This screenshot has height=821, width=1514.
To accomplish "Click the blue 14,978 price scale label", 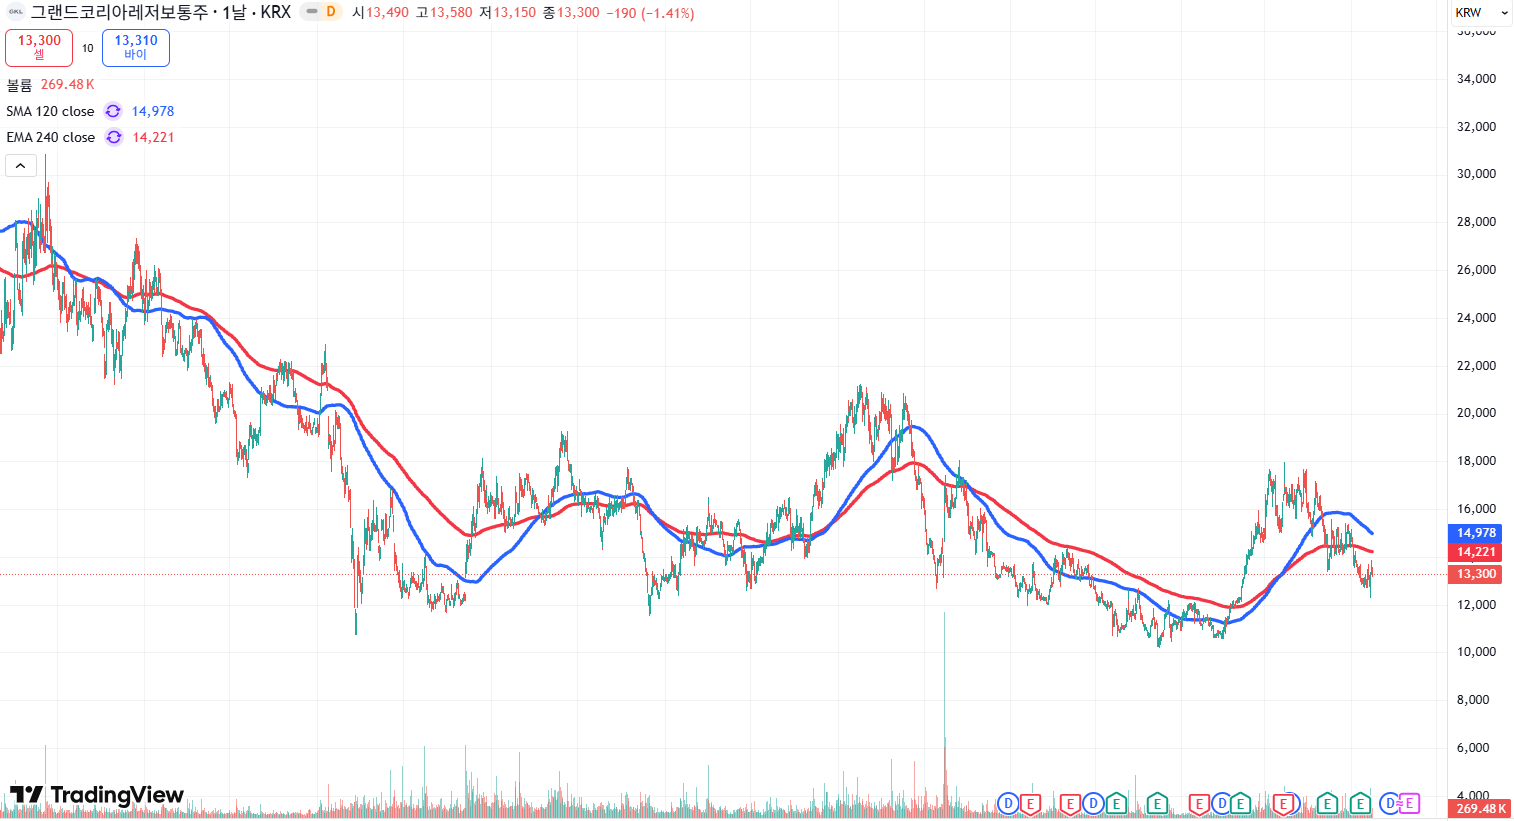I will tap(1476, 533).
